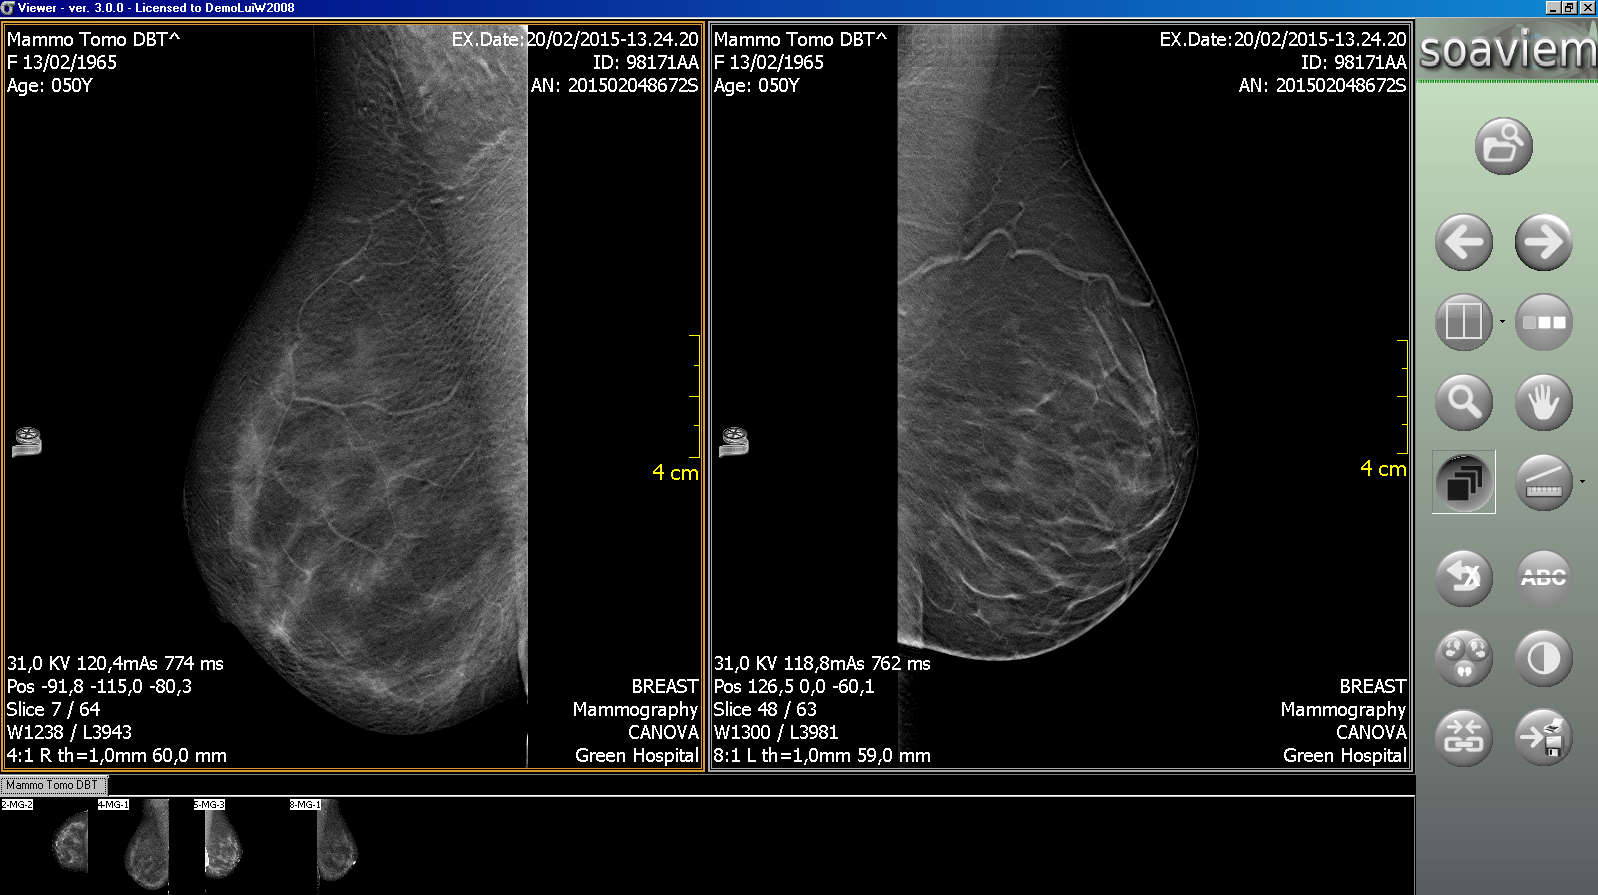
Task: Click 'W1238 / L3943' window level text
Action: click(x=69, y=732)
